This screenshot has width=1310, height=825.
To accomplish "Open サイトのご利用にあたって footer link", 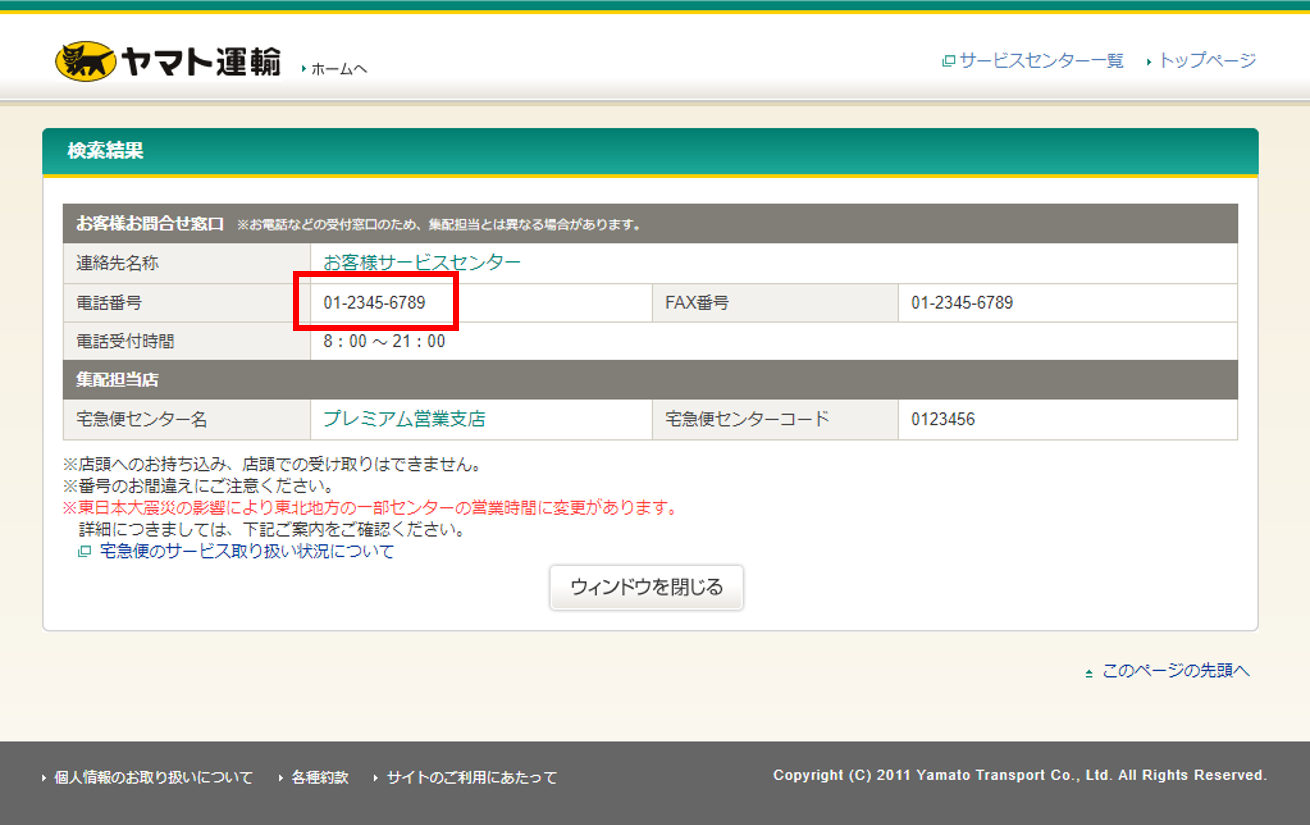I will click(471, 777).
